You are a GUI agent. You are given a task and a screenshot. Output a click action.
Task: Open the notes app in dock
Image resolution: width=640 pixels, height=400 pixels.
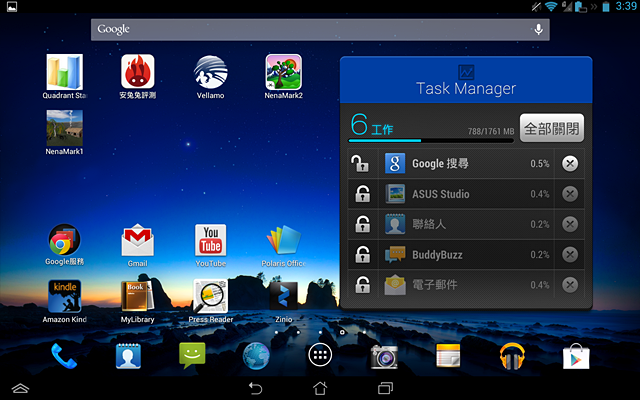[448, 356]
